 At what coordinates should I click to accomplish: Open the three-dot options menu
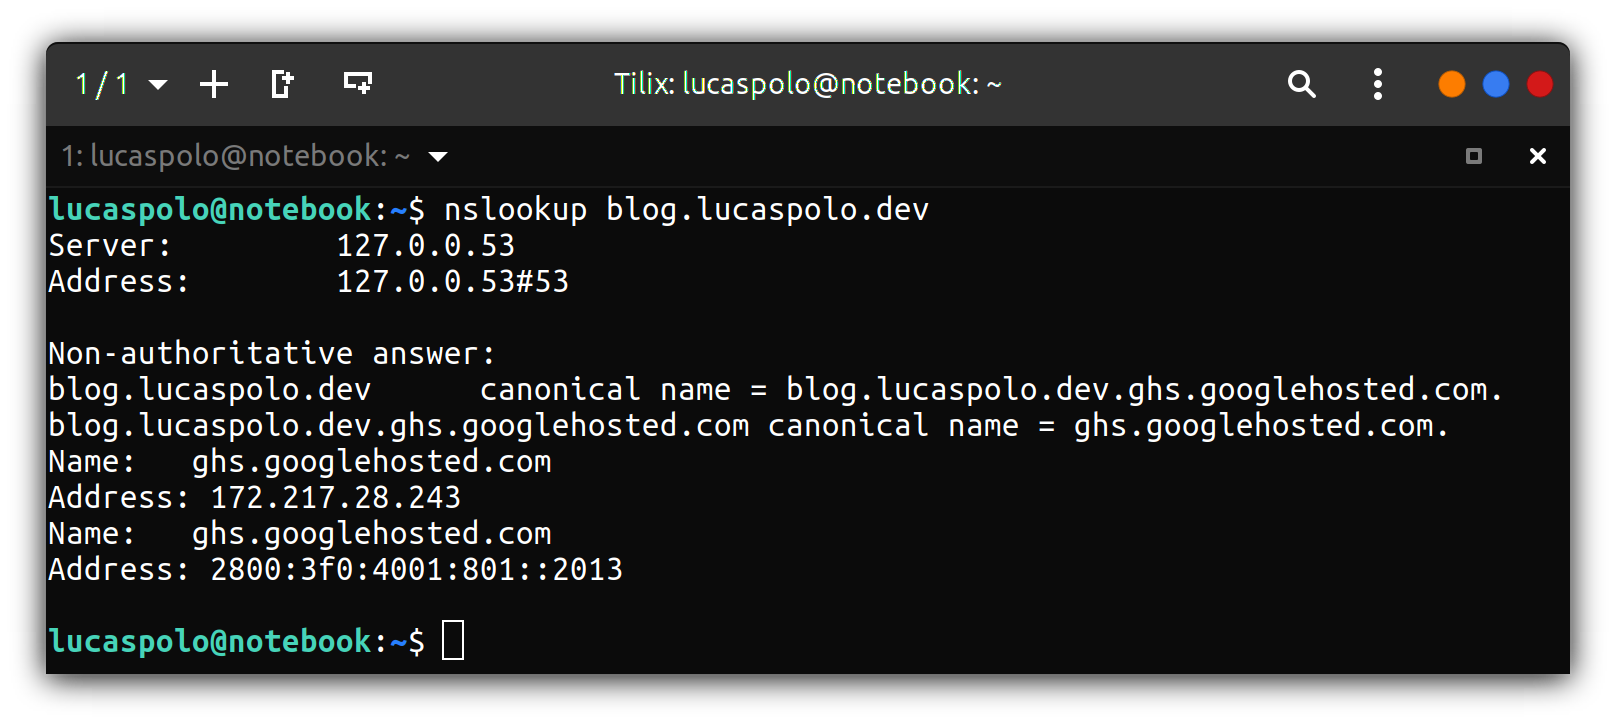(1378, 84)
